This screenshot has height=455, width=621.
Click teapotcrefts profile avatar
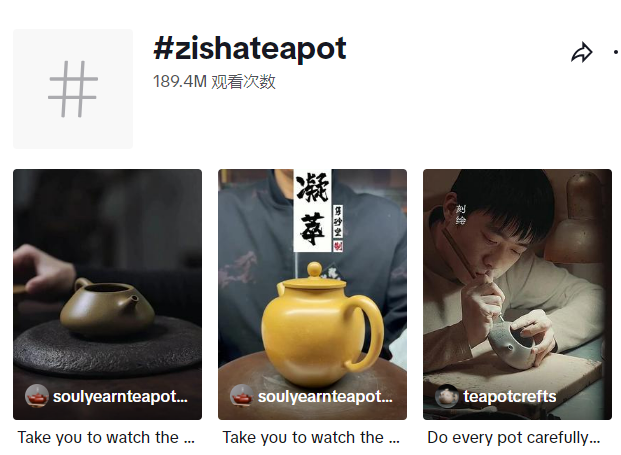[x=447, y=396]
